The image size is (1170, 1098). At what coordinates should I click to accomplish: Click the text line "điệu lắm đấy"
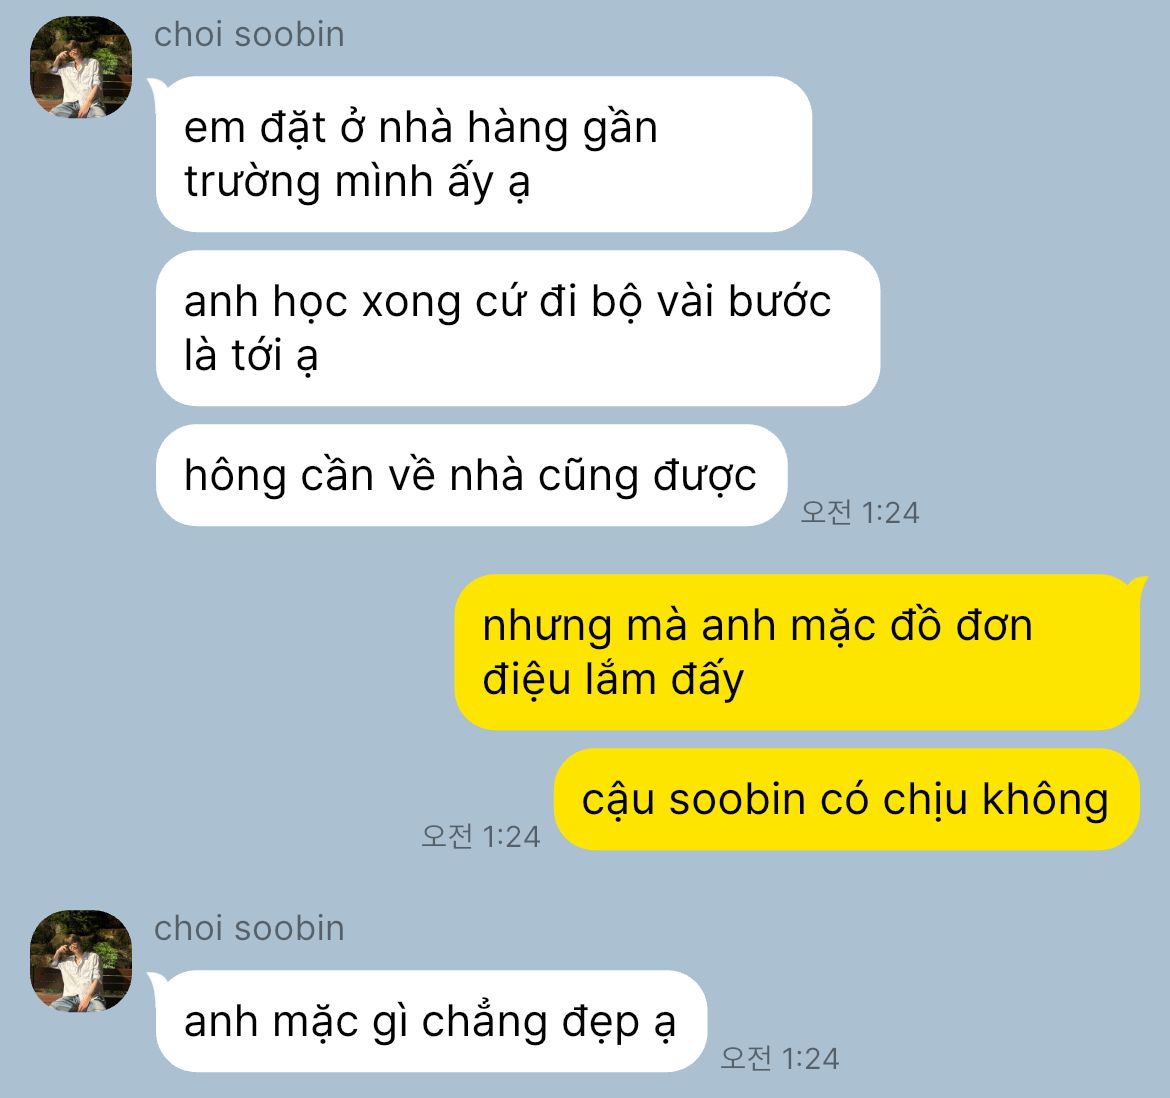click(613, 680)
